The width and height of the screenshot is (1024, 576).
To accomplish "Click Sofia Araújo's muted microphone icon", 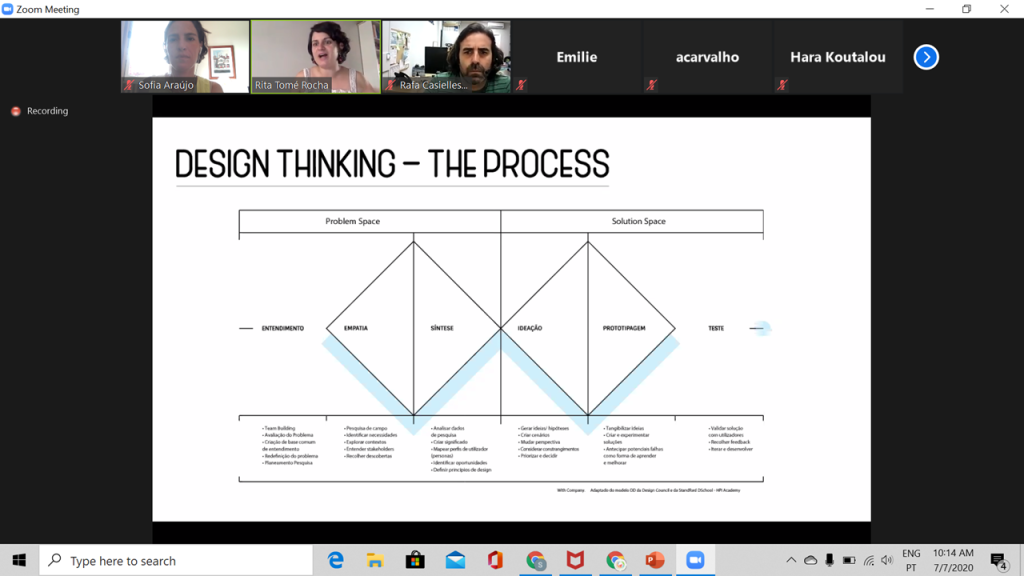I will click(129, 86).
